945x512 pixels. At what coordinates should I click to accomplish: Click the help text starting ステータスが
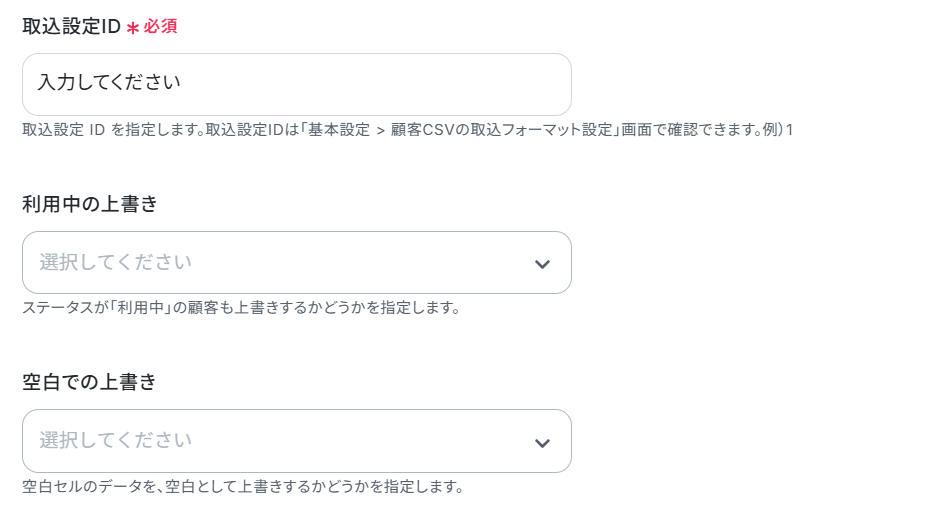(x=241, y=308)
